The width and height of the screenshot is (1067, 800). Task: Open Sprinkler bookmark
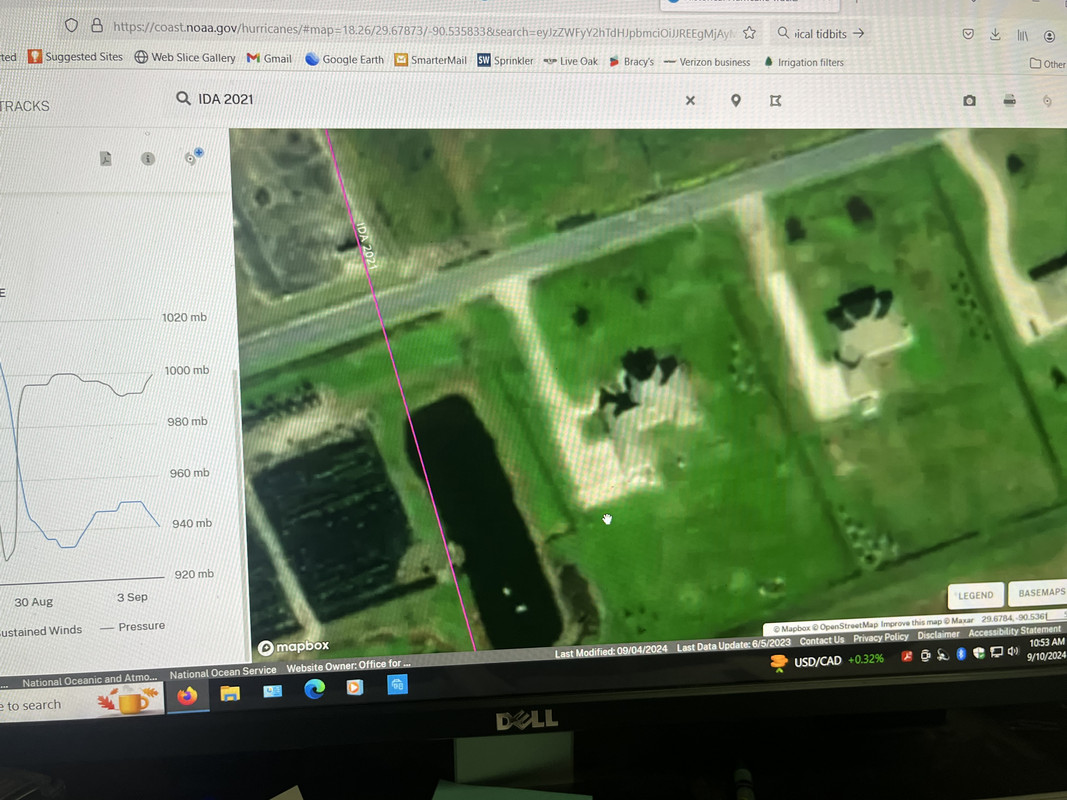(506, 60)
